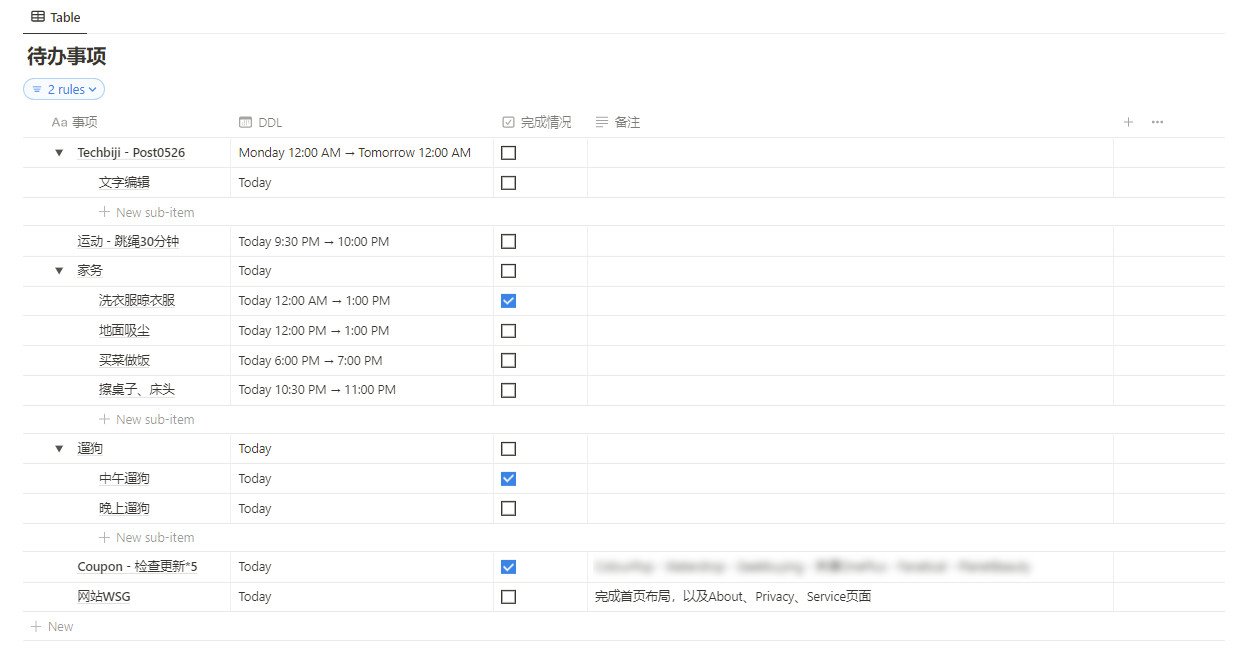1243x650 pixels.
Task: Click the New button to add a row
Action: coord(51,626)
